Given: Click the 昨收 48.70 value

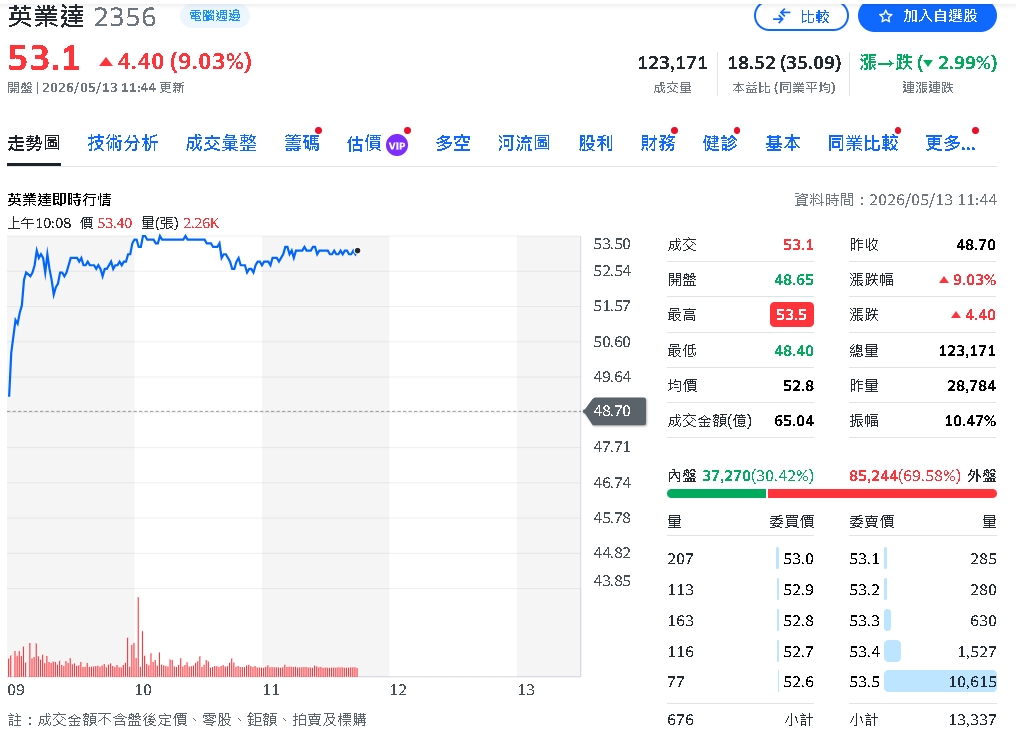Looking at the screenshot, I should (x=976, y=245).
